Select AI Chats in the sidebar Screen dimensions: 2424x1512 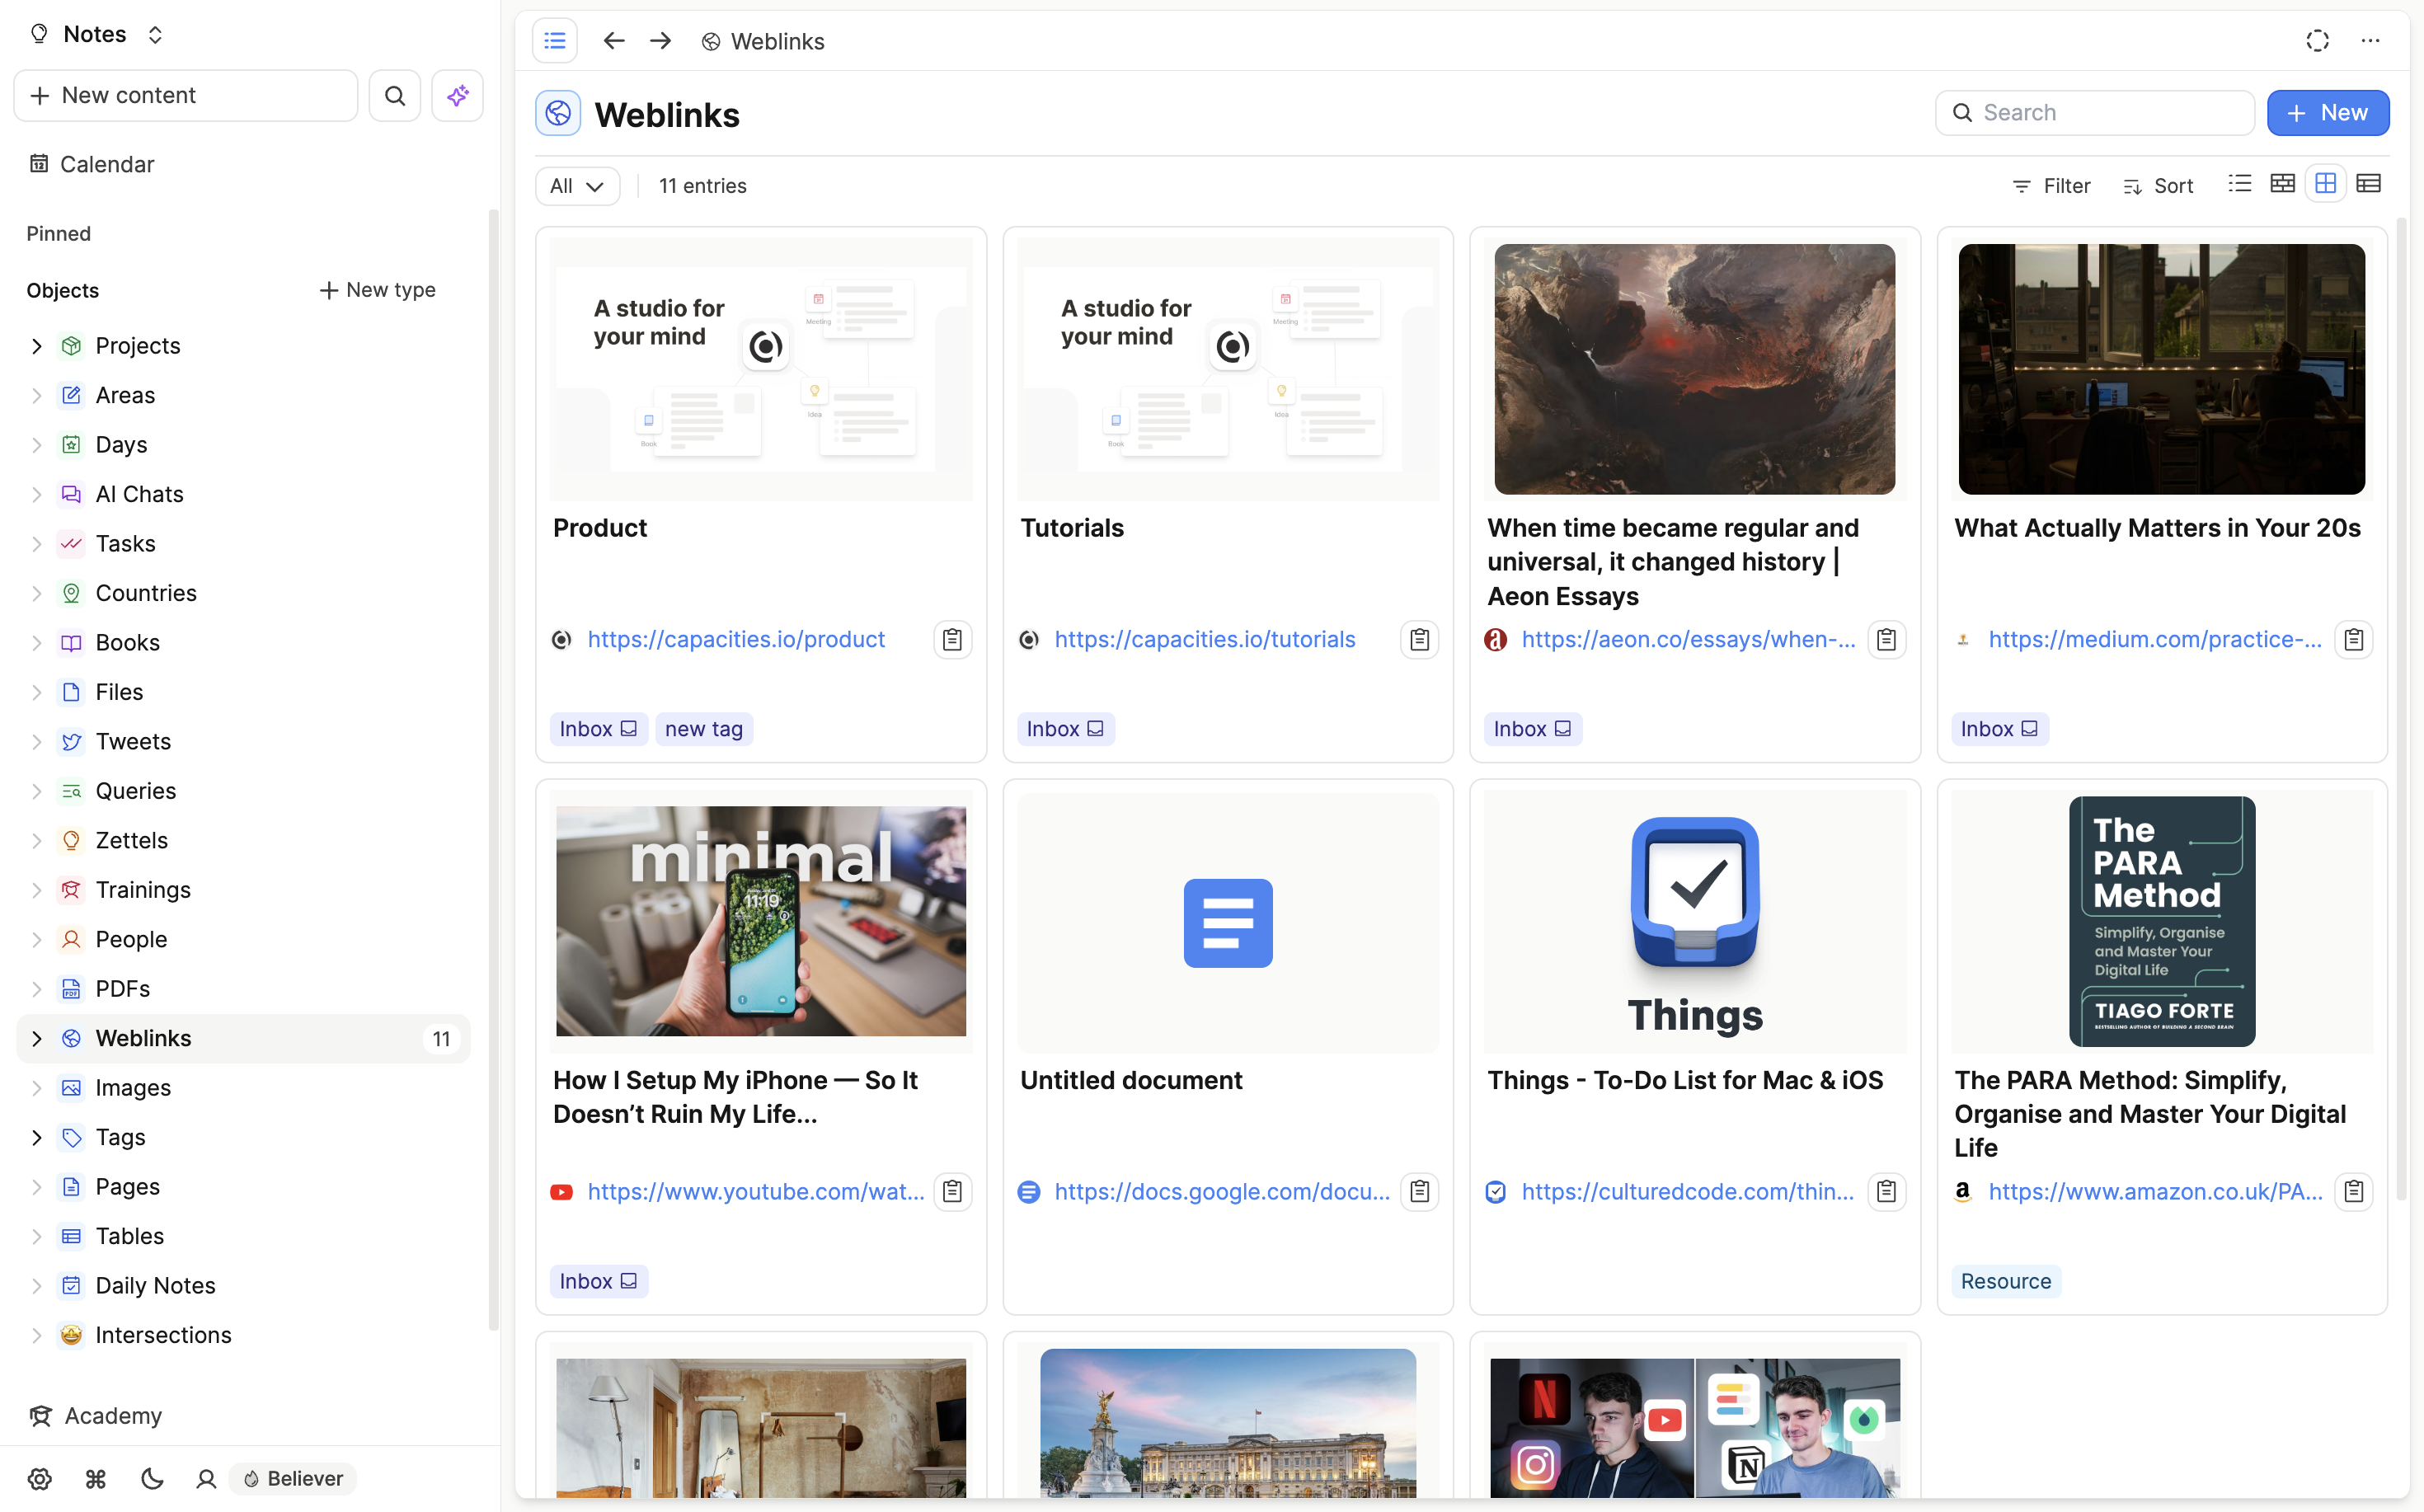pos(139,494)
